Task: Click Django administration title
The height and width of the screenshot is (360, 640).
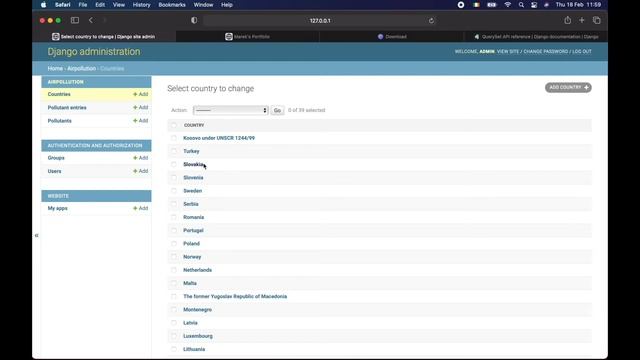Action: coord(94,52)
